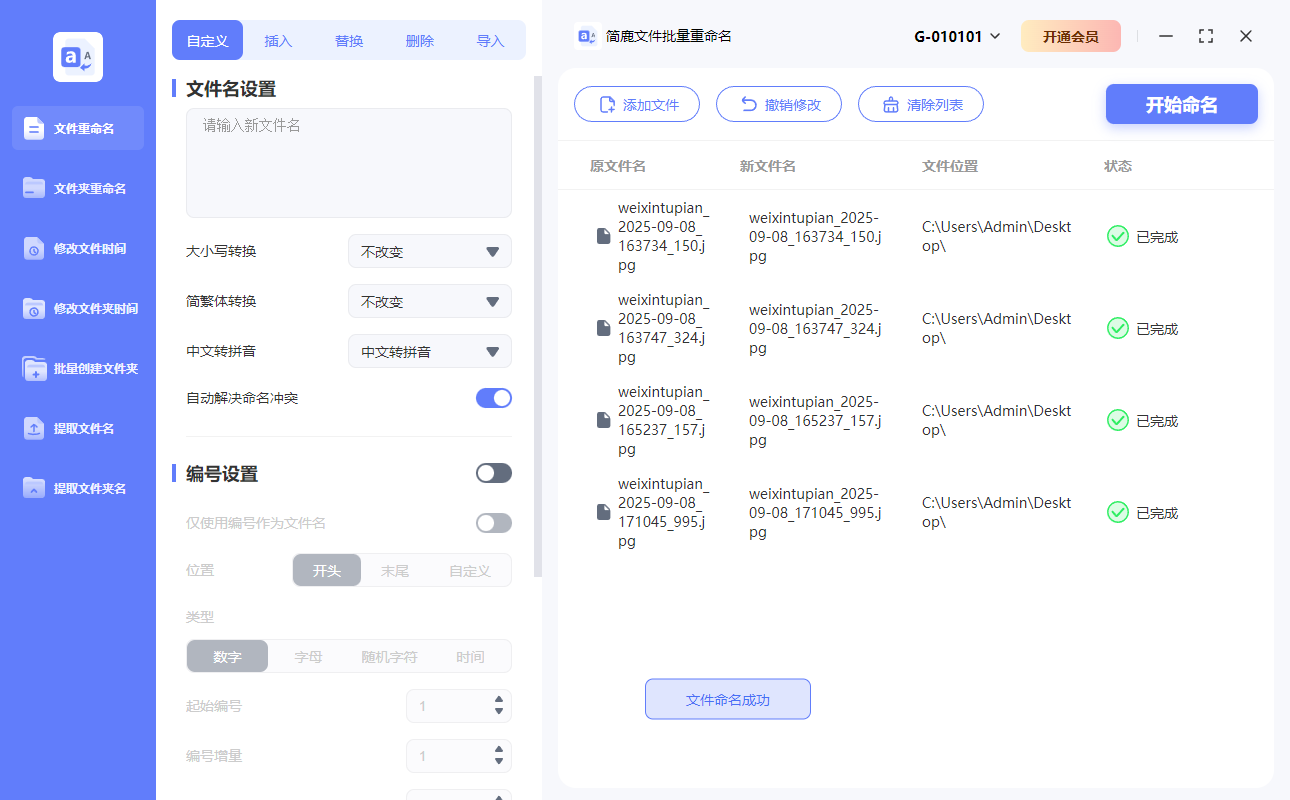Viewport: 1290px width, 800px height.
Task: Disable 自动解决命名冲突 toggle
Action: pyautogui.click(x=493, y=397)
